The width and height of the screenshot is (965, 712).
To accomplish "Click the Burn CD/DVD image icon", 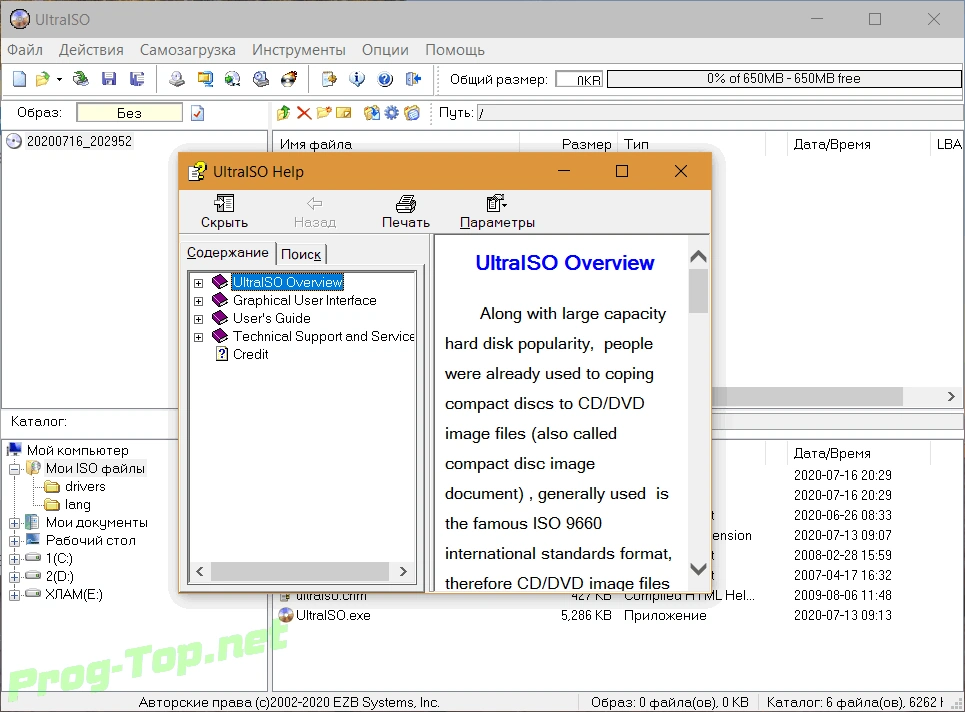I will click(289, 79).
